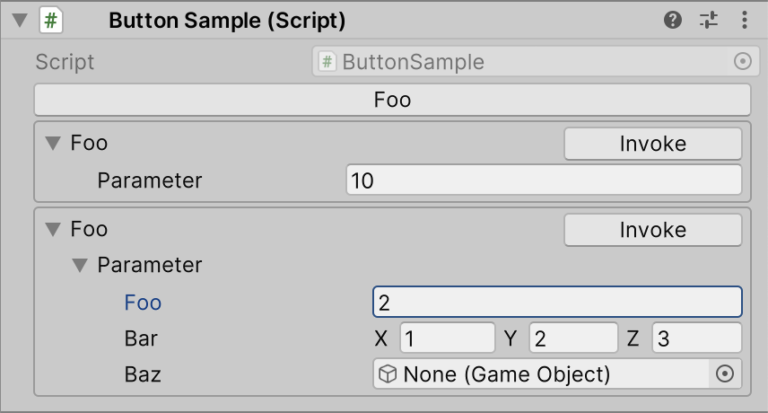This screenshot has height=413, width=768.
Task: Click Invoke for the second Foo method
Action: 652,230
